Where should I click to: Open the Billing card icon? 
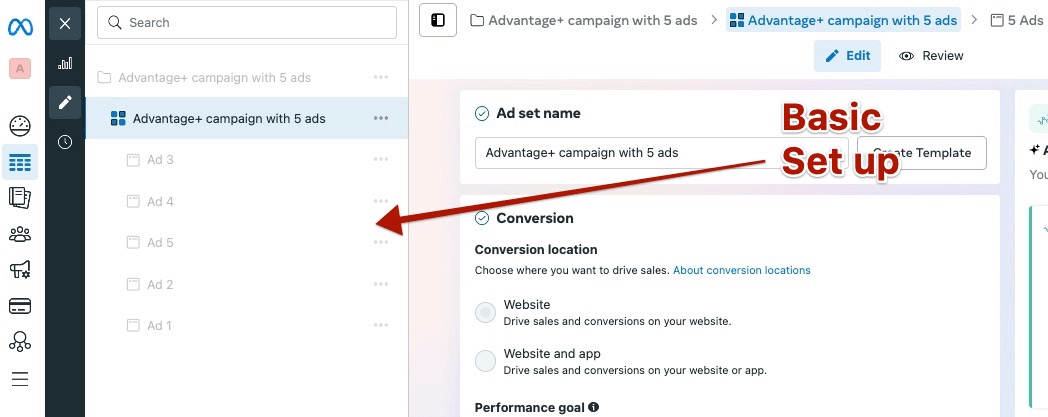click(x=20, y=306)
